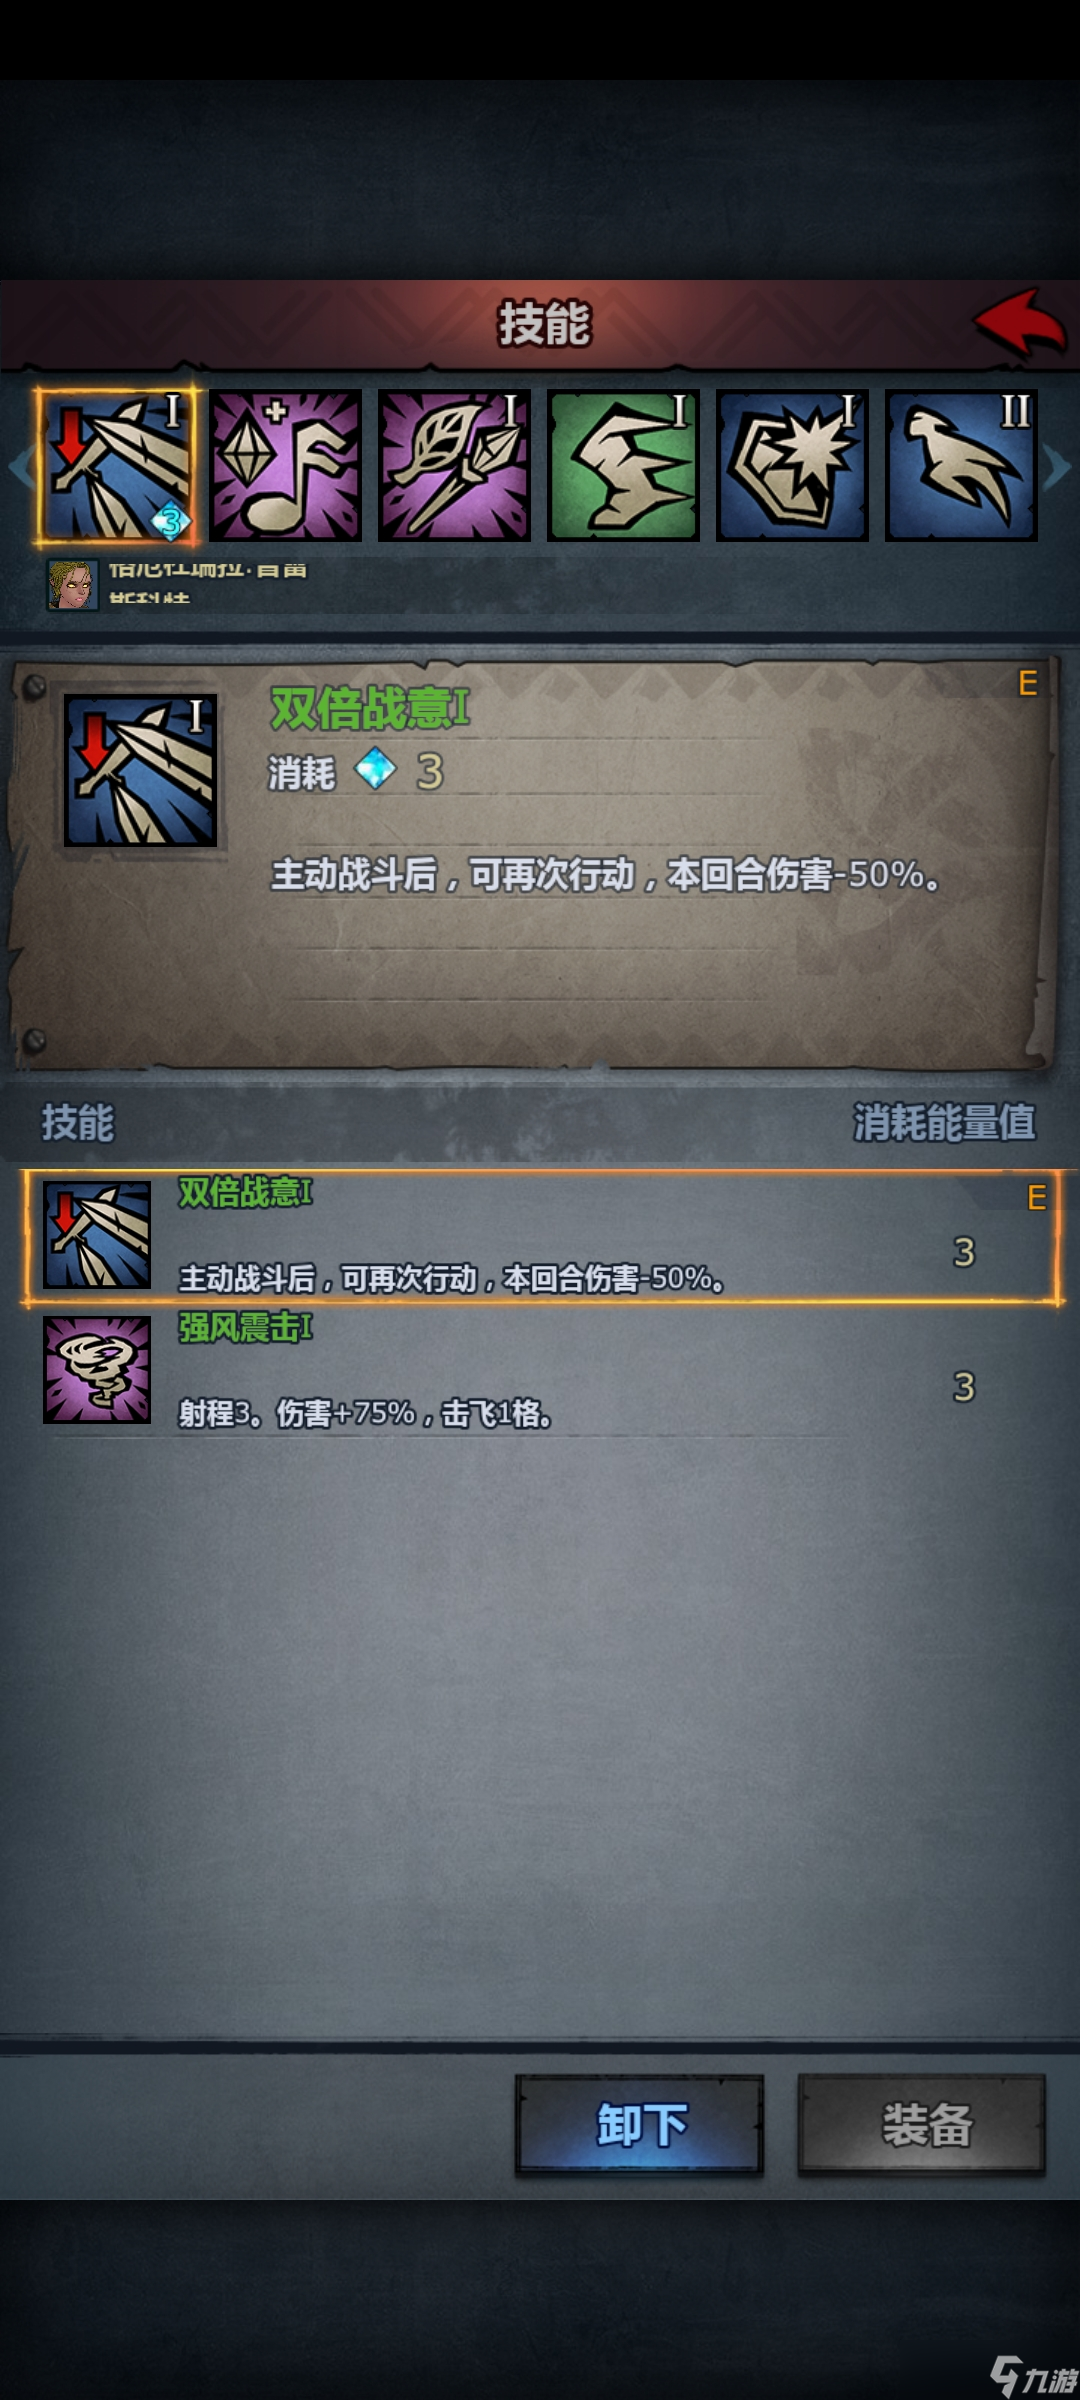Click the hero portrait thumbnail
The height and width of the screenshot is (2400, 1080).
[73, 584]
